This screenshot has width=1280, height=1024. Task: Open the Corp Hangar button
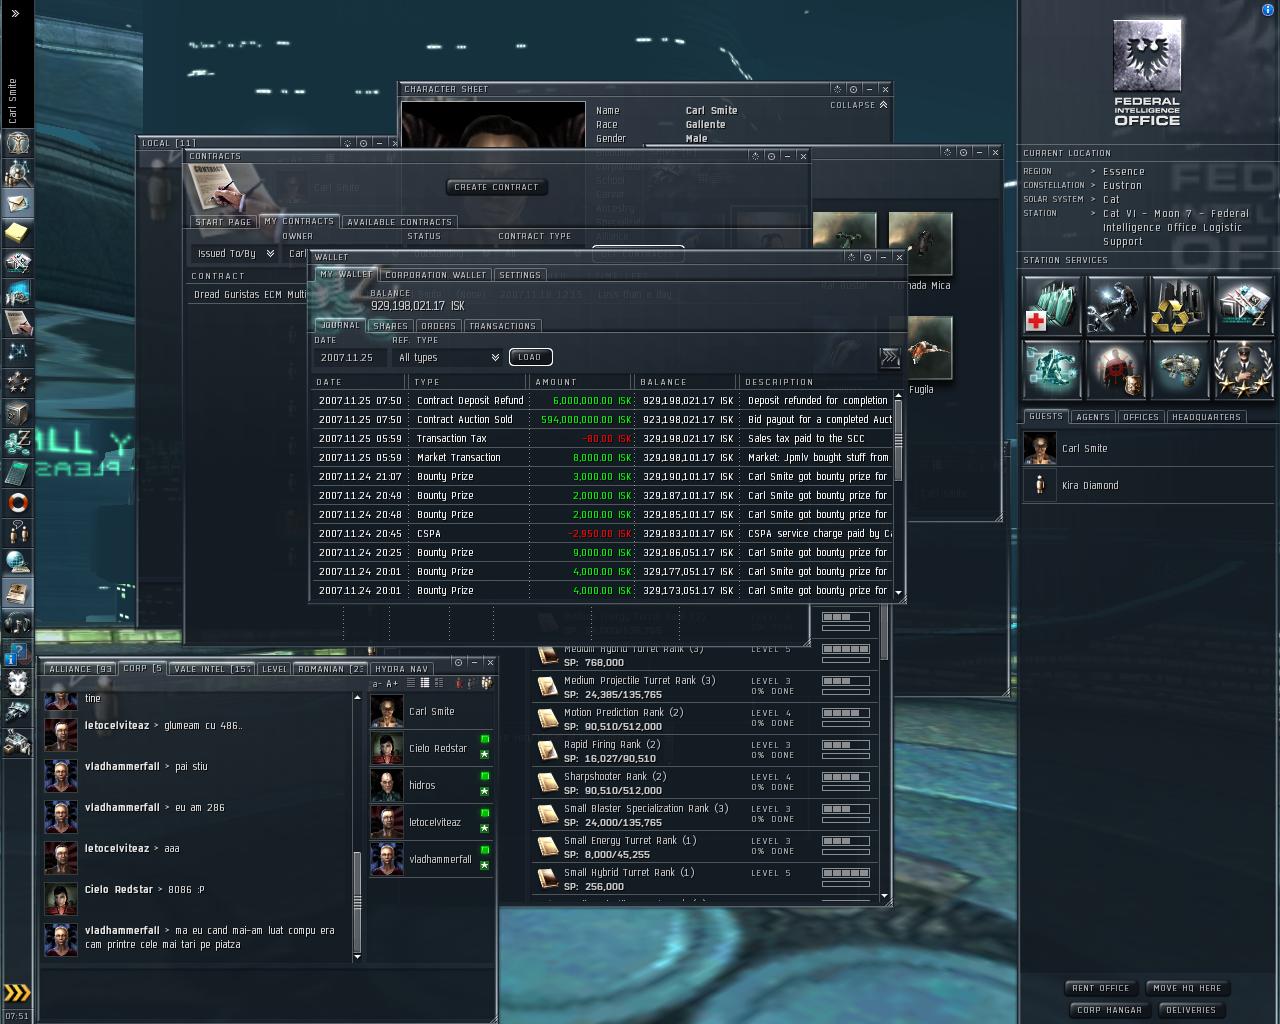1109,1010
